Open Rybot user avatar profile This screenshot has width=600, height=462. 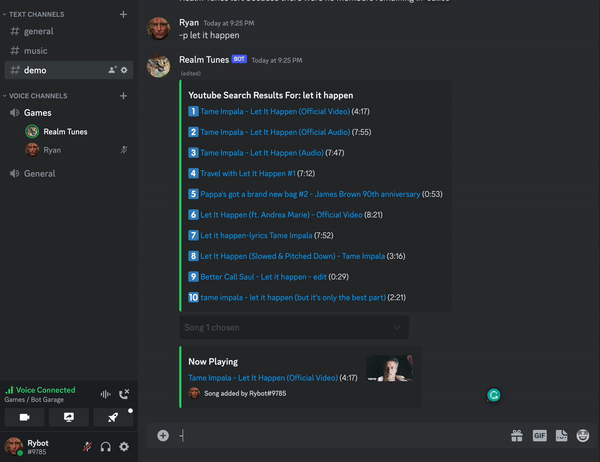pyautogui.click(x=14, y=446)
